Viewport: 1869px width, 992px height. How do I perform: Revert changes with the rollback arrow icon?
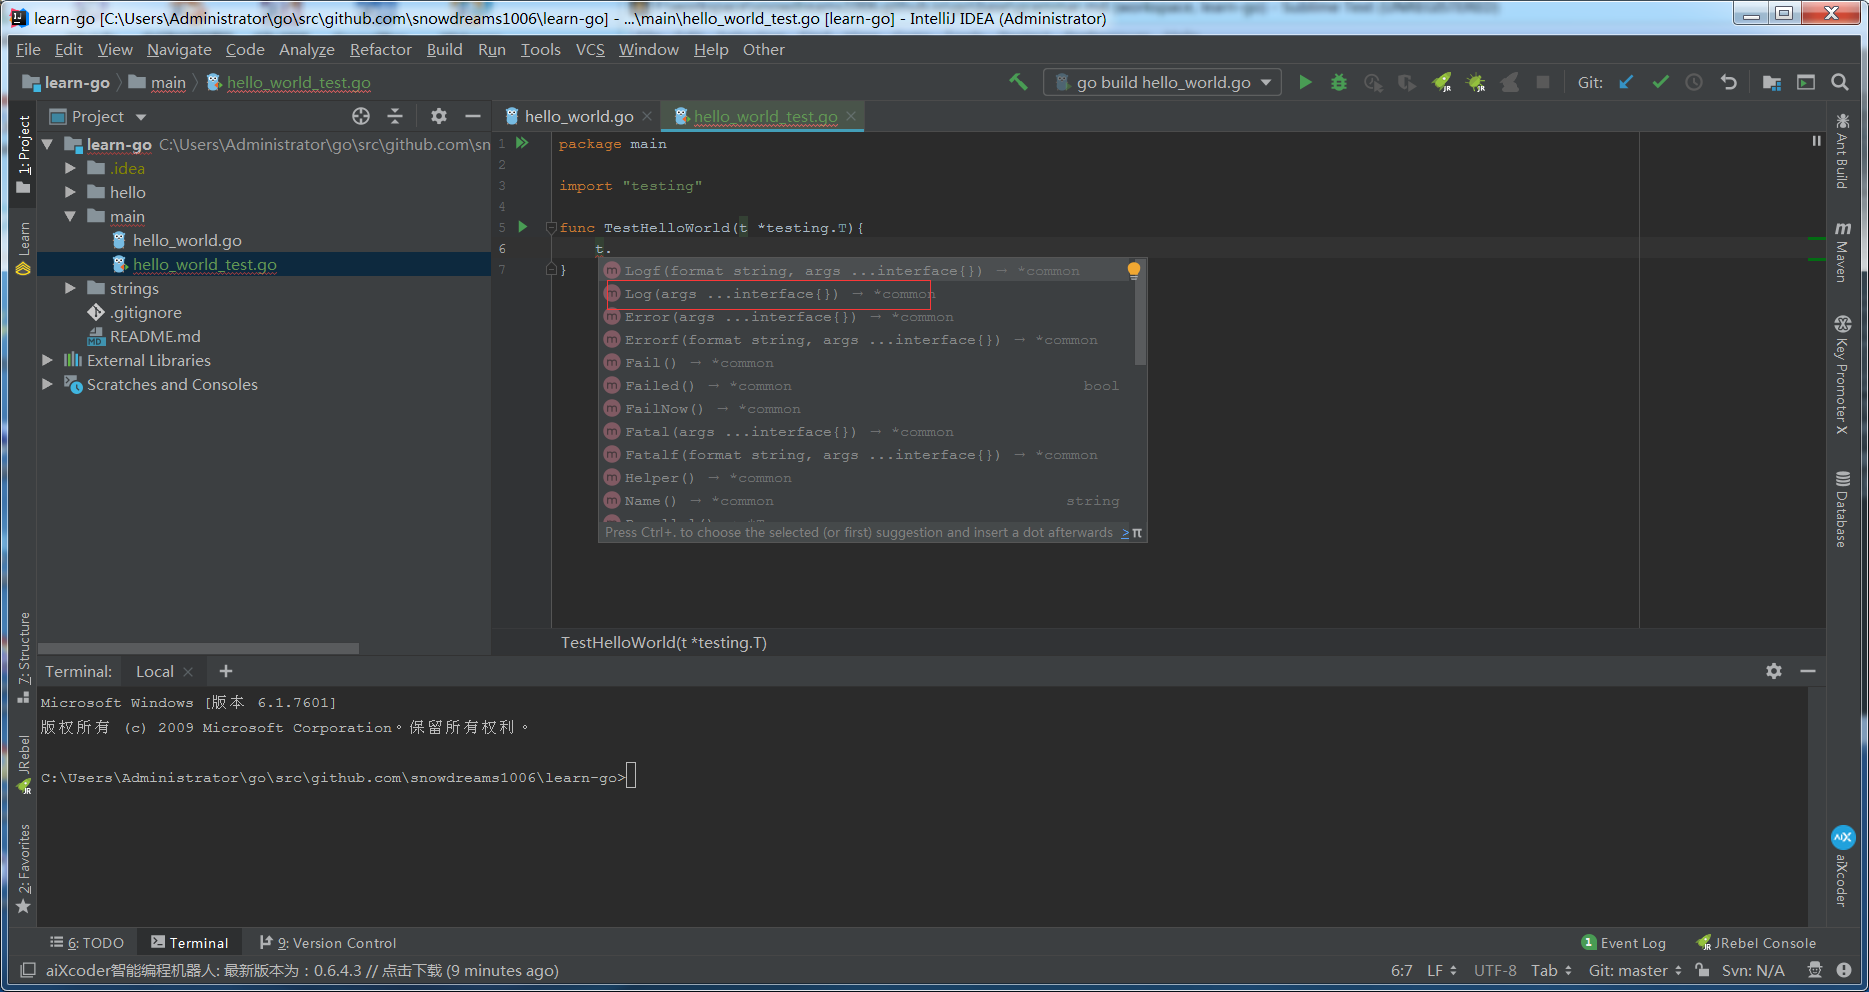[x=1728, y=83]
